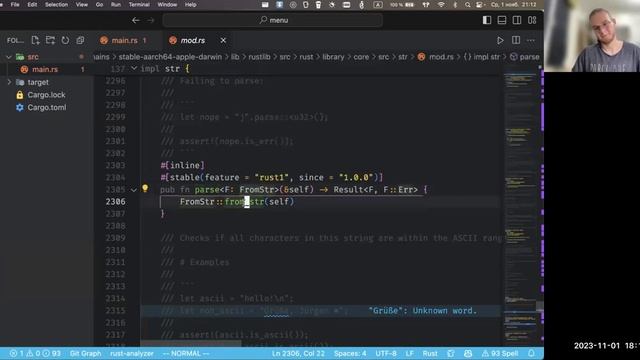The width and height of the screenshot is (640, 360).
Task: Open Cargo.toml in the Explorer
Action: click(x=47, y=107)
